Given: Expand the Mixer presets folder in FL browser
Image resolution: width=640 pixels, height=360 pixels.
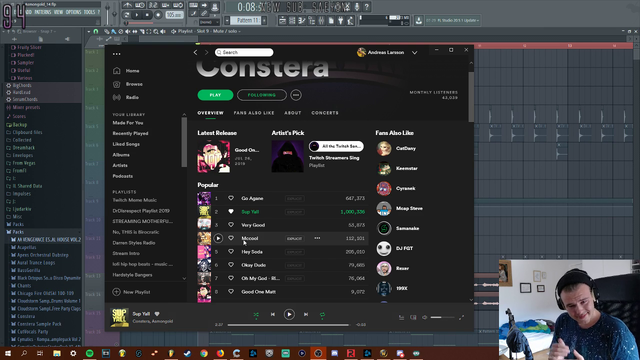Looking at the screenshot, I should 26,107.
